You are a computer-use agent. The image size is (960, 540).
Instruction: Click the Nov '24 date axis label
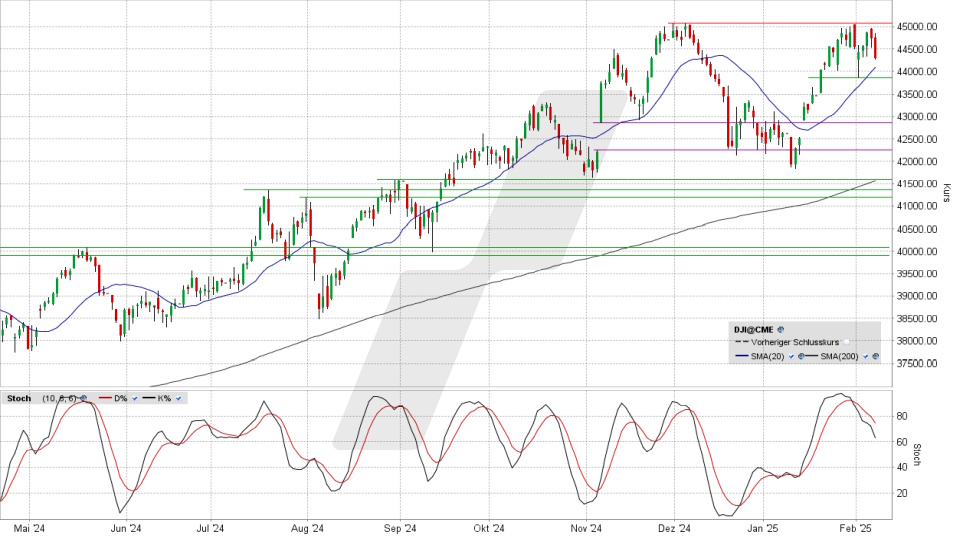[586, 528]
